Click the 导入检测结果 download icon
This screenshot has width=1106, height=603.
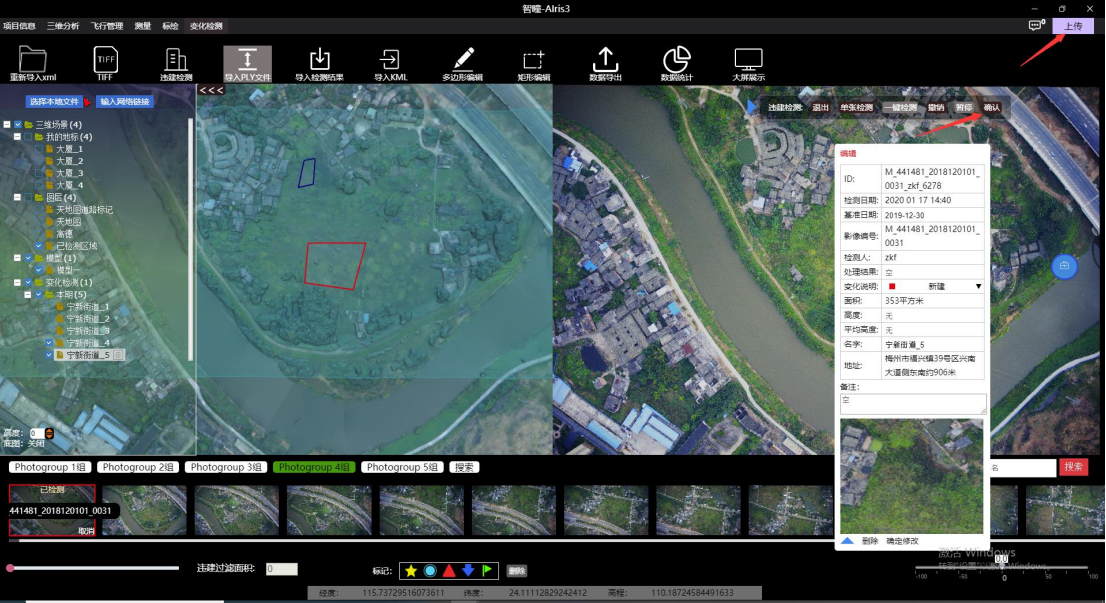pyautogui.click(x=319, y=59)
